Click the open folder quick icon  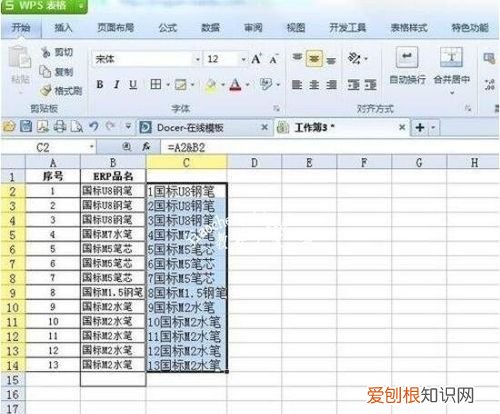[x=9, y=127]
